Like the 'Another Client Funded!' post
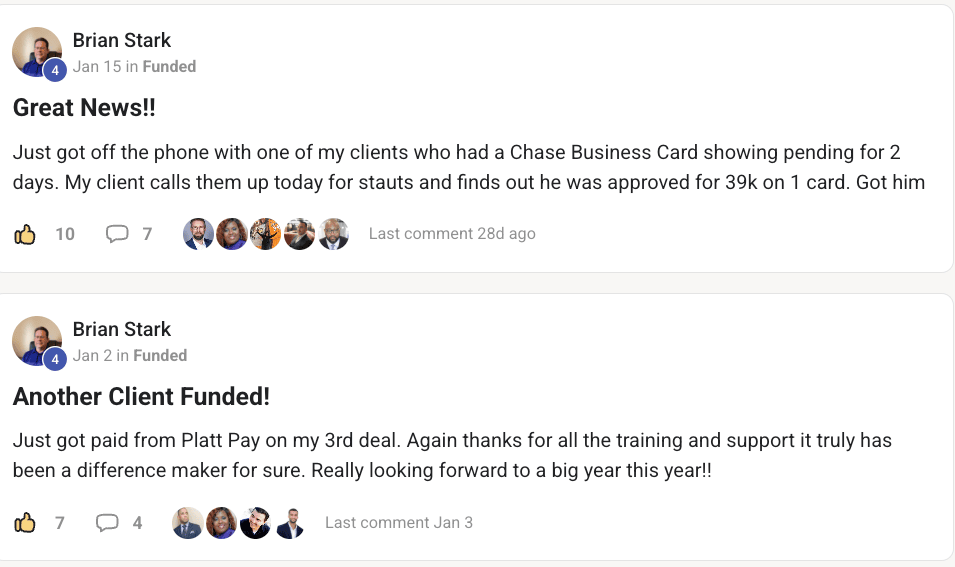955x567 pixels. [25, 523]
